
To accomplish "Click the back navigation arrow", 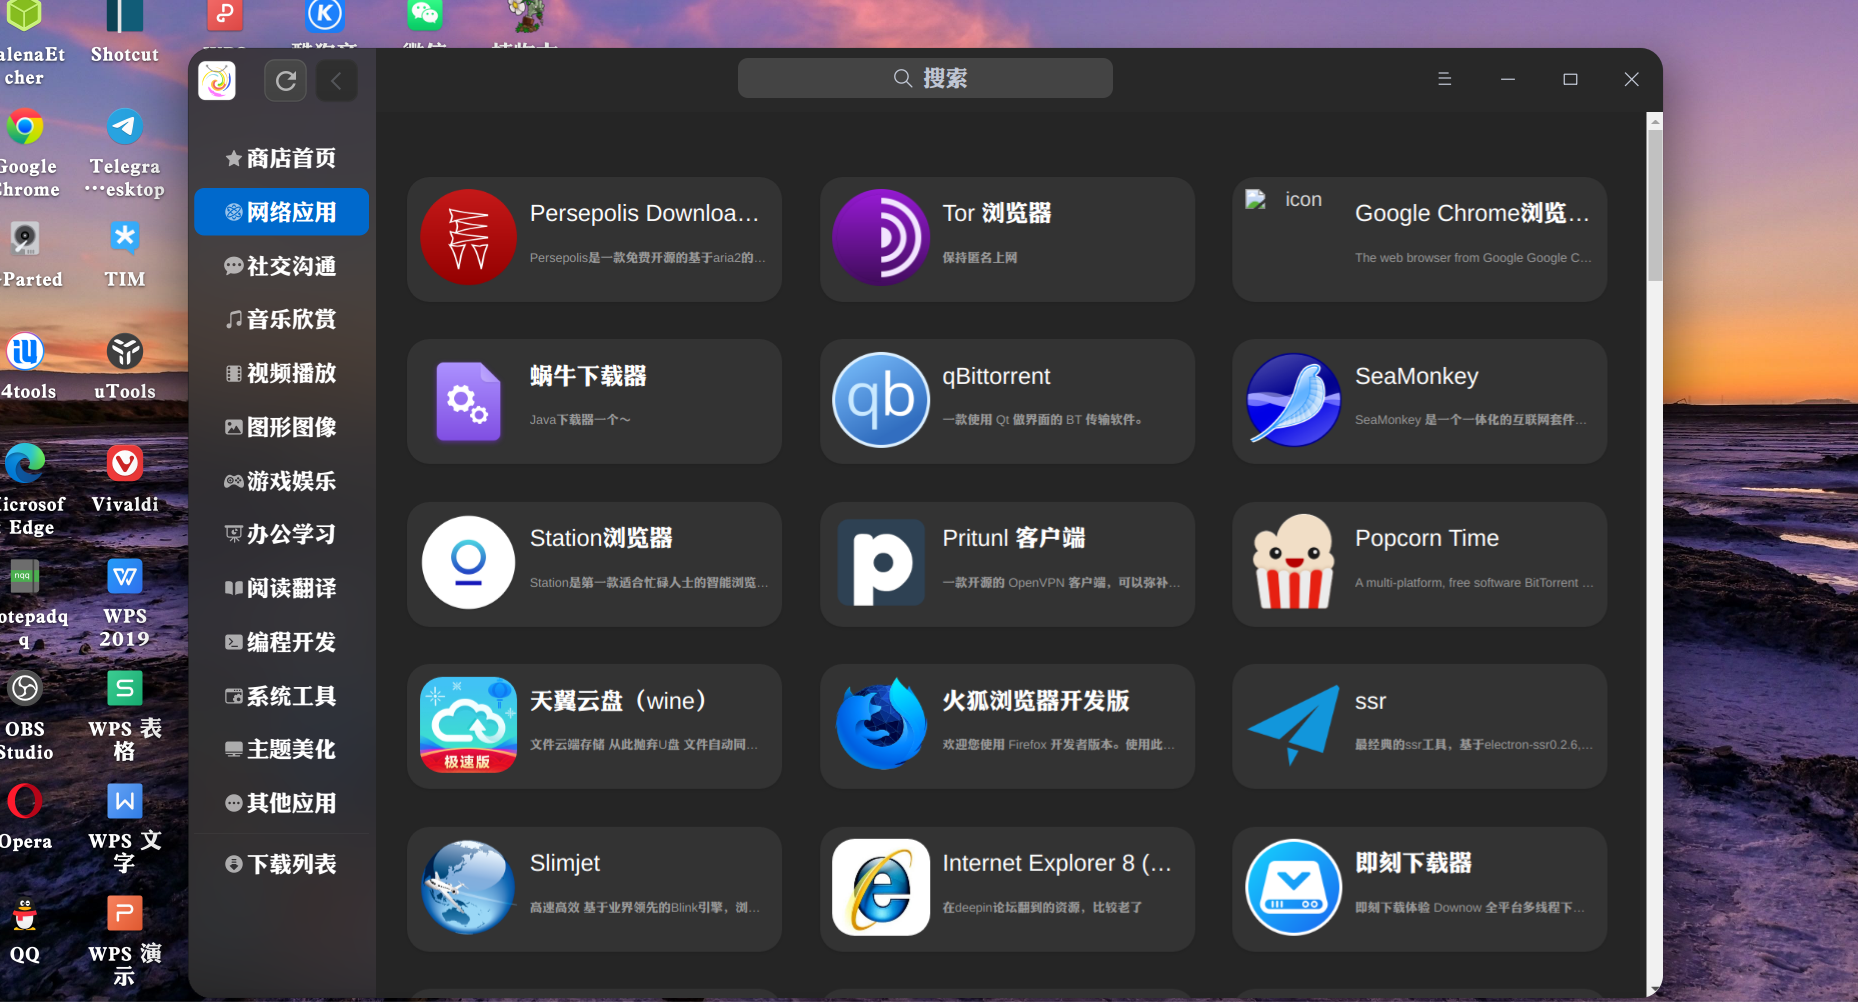I will coord(336,80).
